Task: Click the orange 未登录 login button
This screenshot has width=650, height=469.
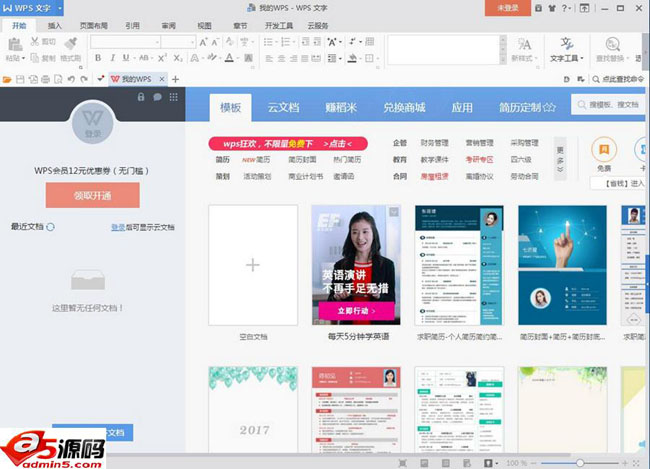Action: tap(508, 8)
